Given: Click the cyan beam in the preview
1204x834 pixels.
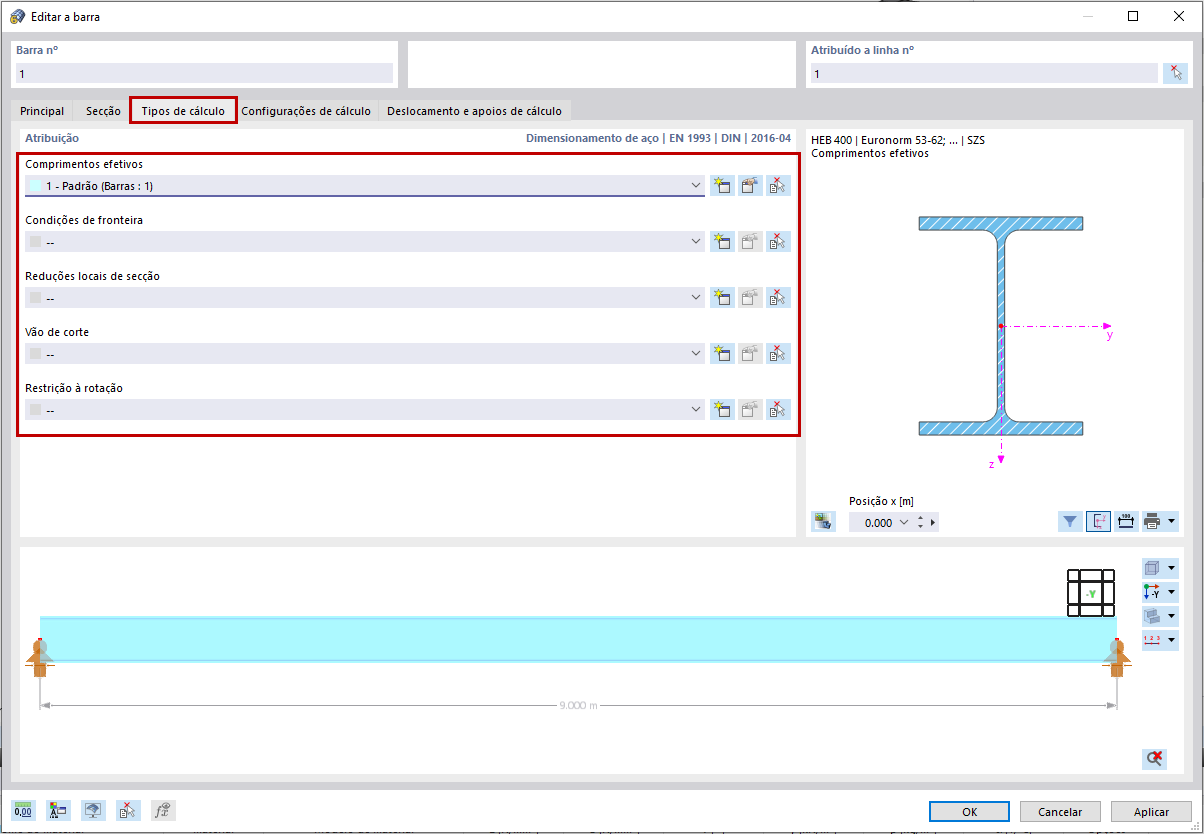Looking at the screenshot, I should pyautogui.click(x=577, y=639).
